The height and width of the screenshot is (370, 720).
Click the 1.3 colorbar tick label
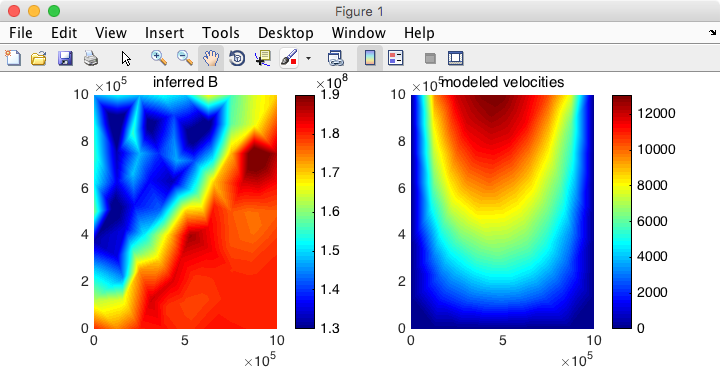330,328
